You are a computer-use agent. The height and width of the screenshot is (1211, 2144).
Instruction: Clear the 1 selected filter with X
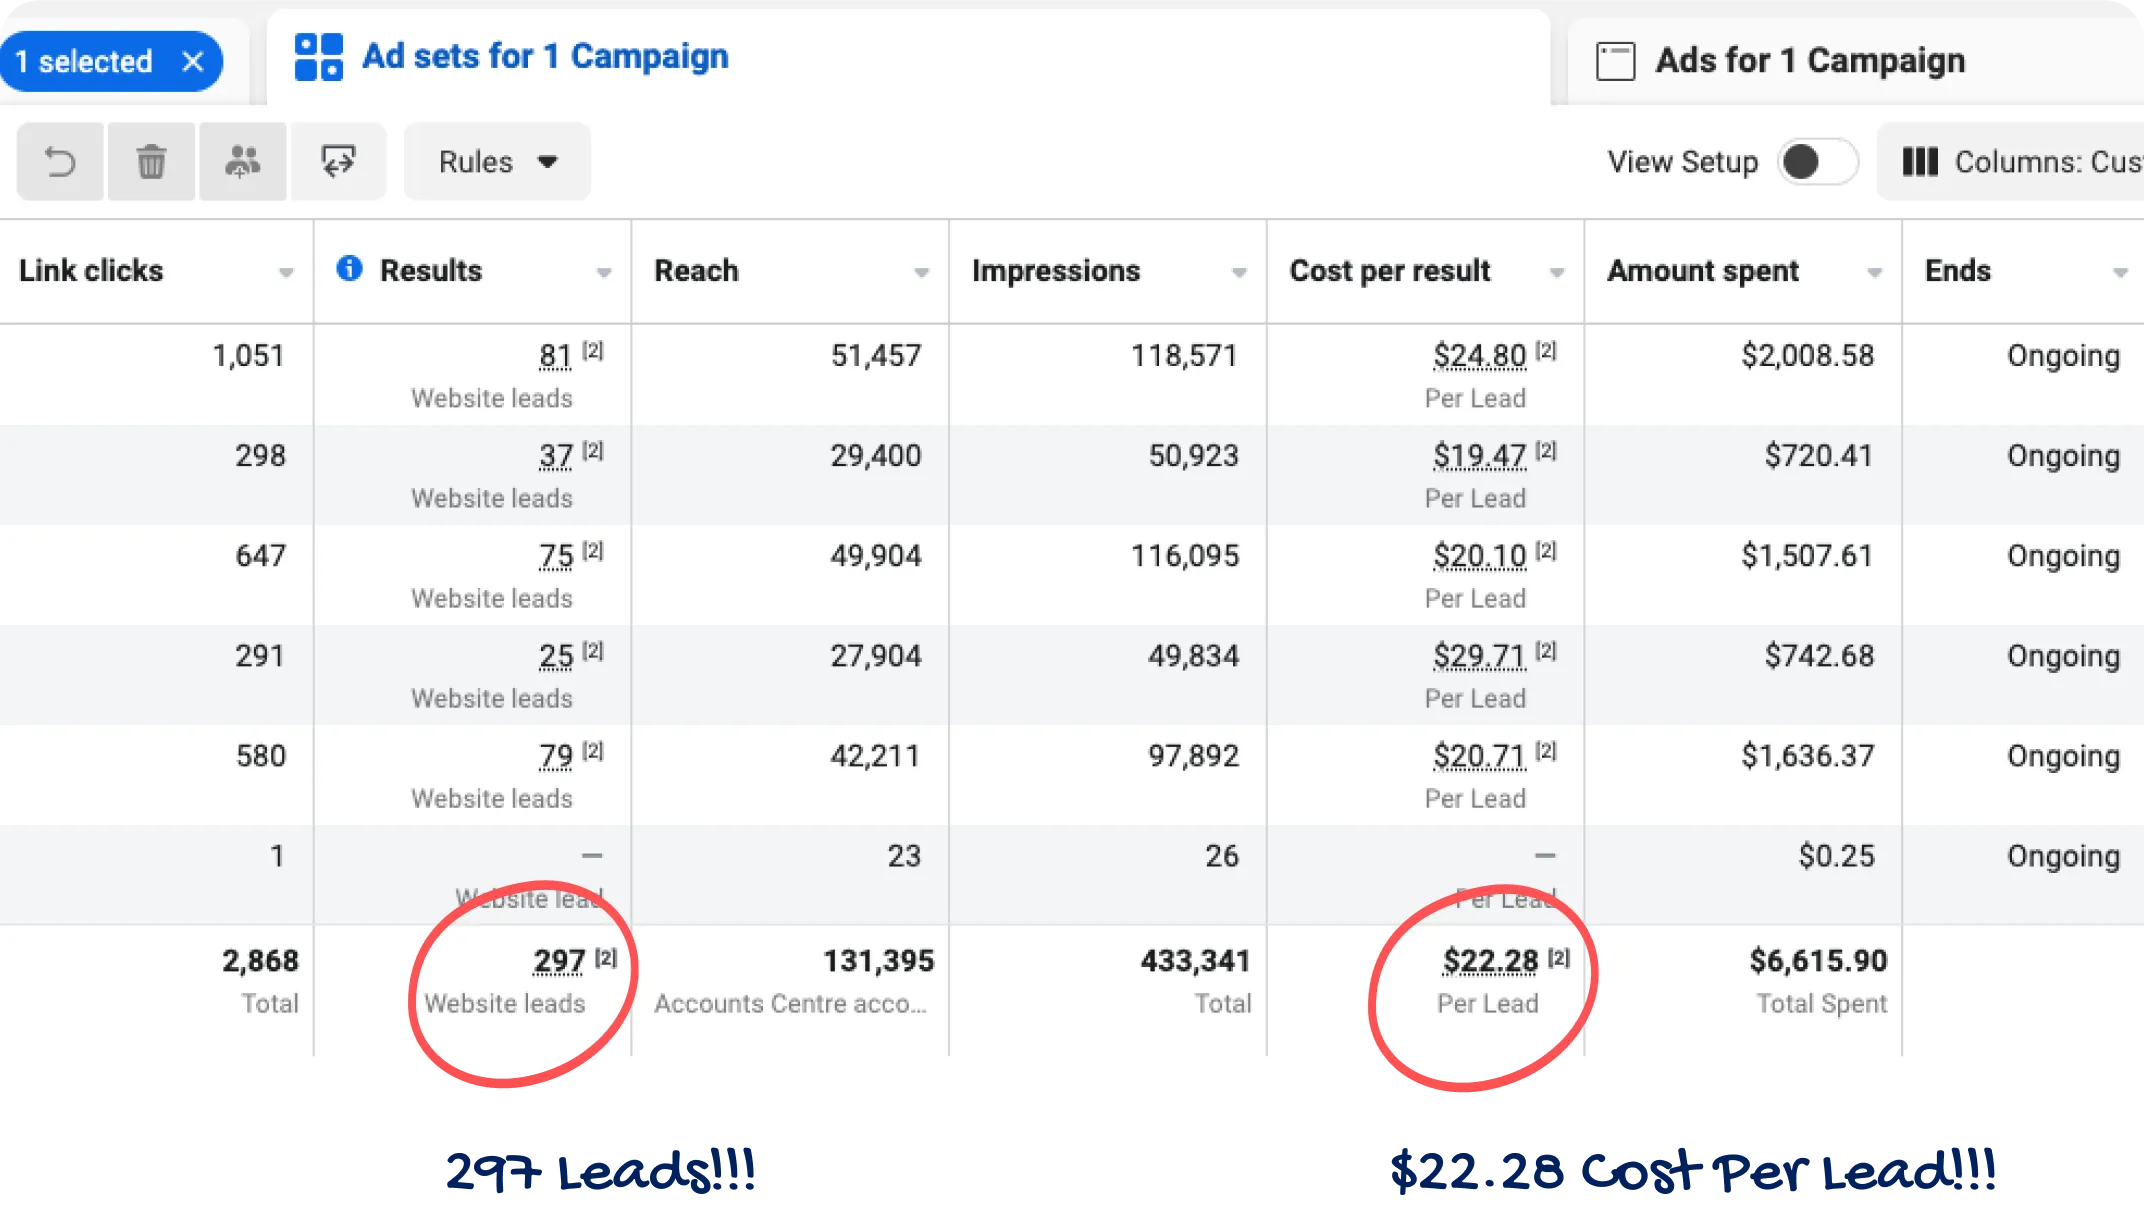[x=193, y=62]
